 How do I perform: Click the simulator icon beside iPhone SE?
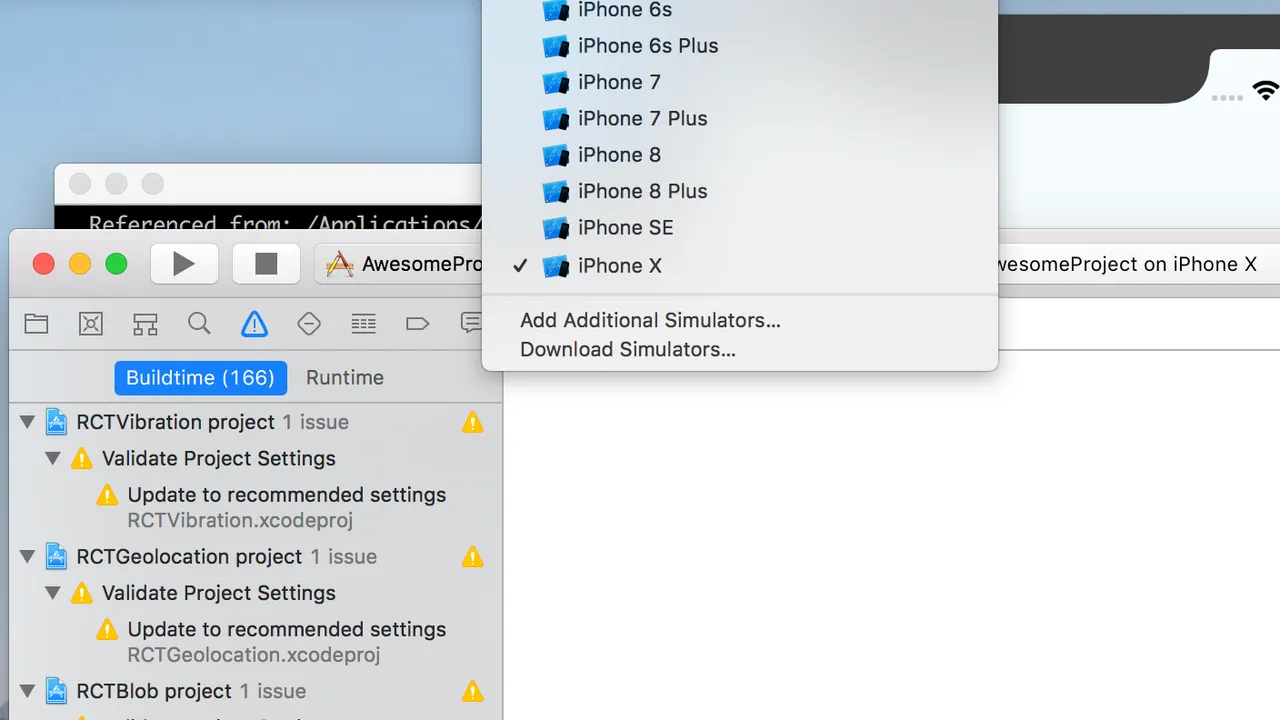[x=556, y=228]
